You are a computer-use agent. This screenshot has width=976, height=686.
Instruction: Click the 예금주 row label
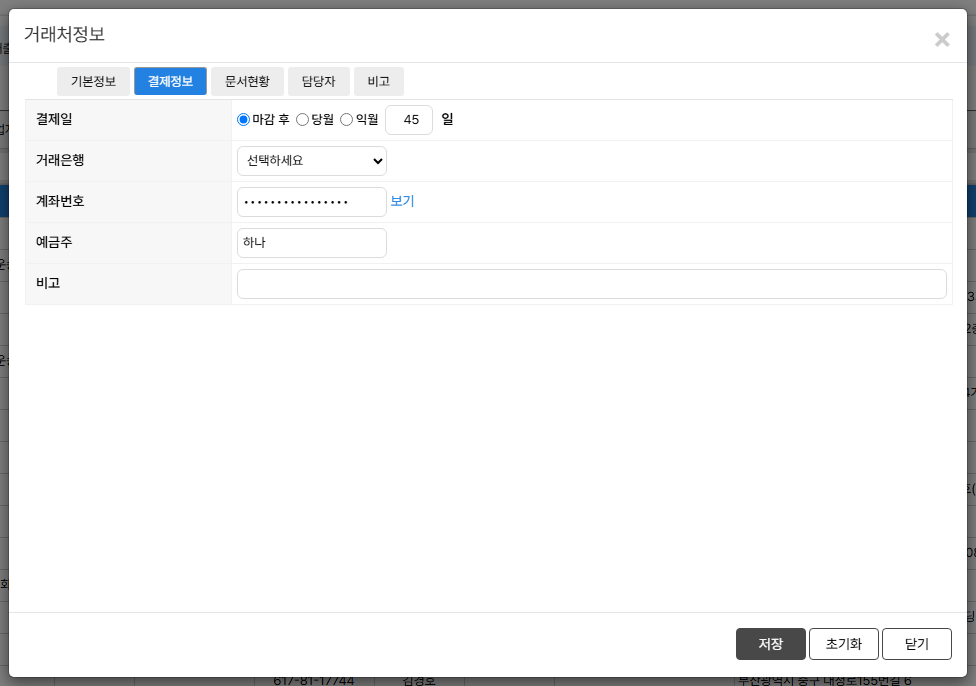tap(54, 242)
